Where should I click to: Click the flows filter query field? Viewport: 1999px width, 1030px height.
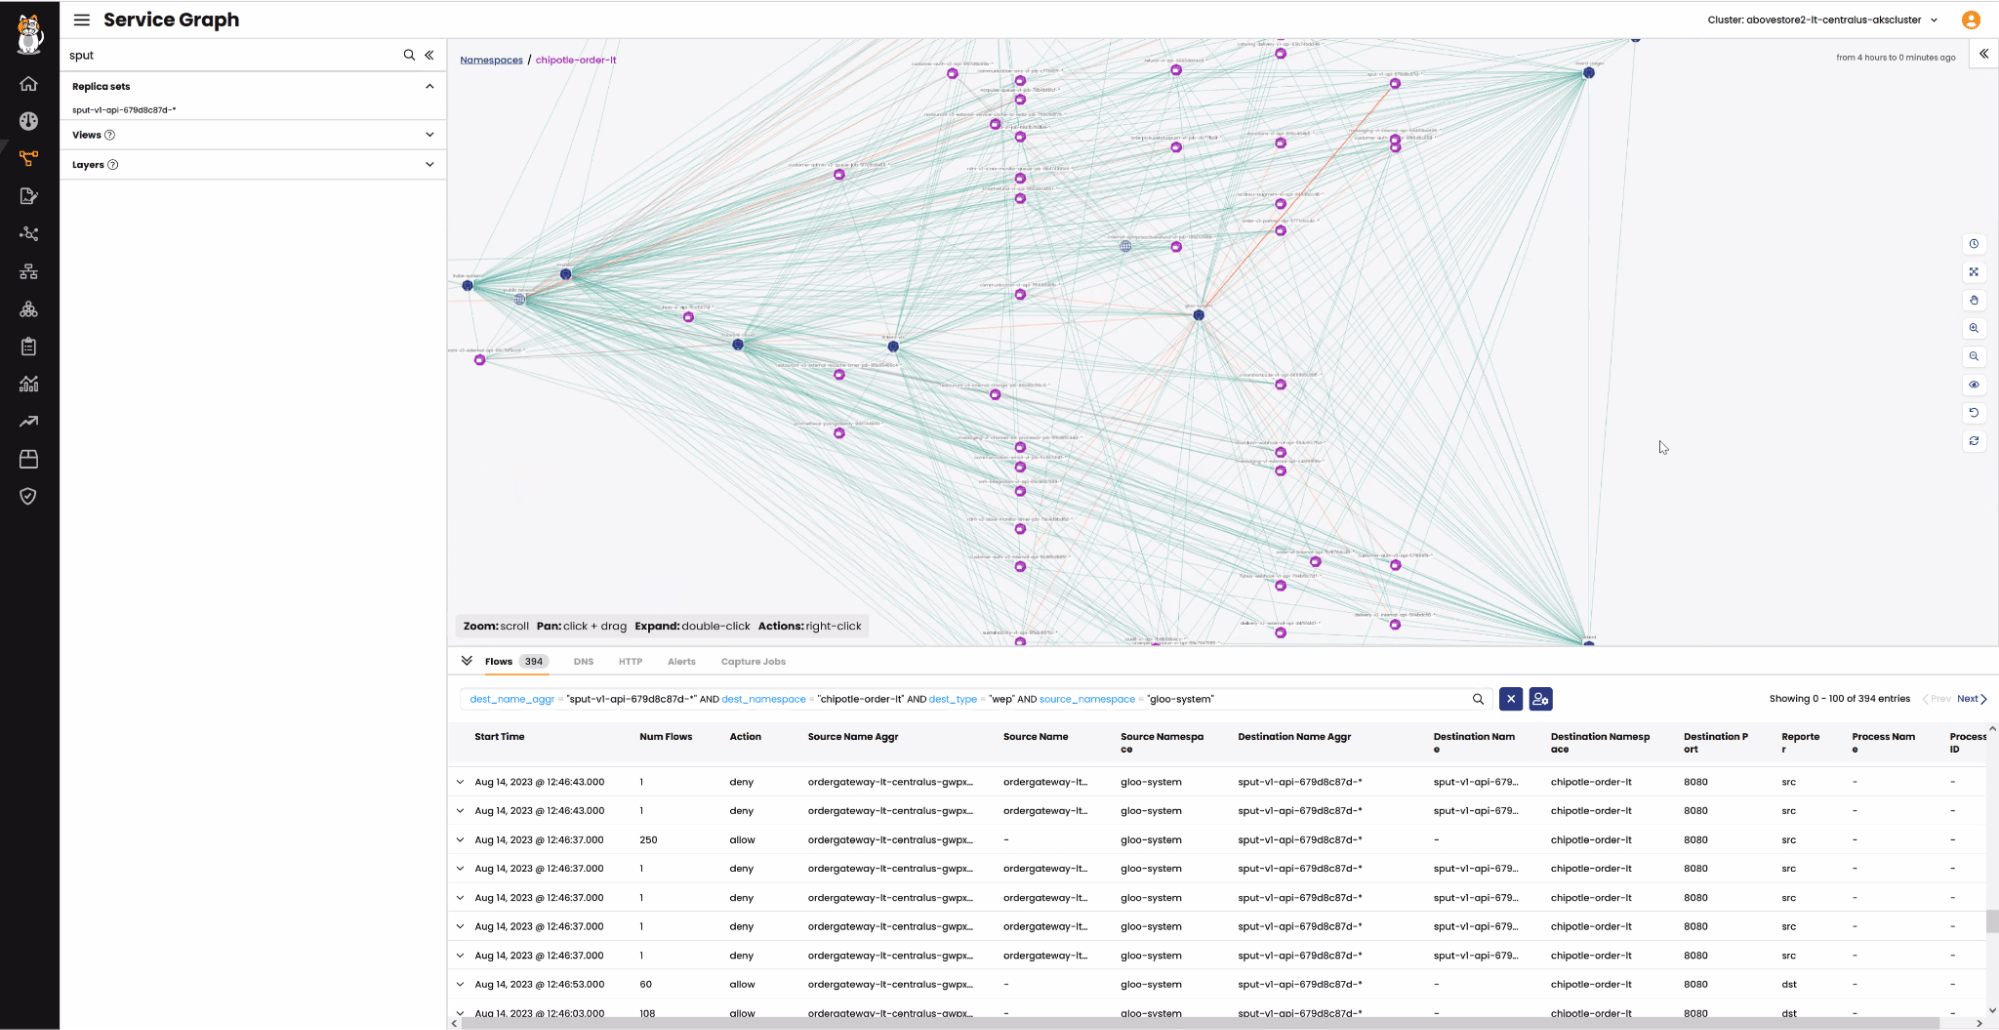pos(965,699)
